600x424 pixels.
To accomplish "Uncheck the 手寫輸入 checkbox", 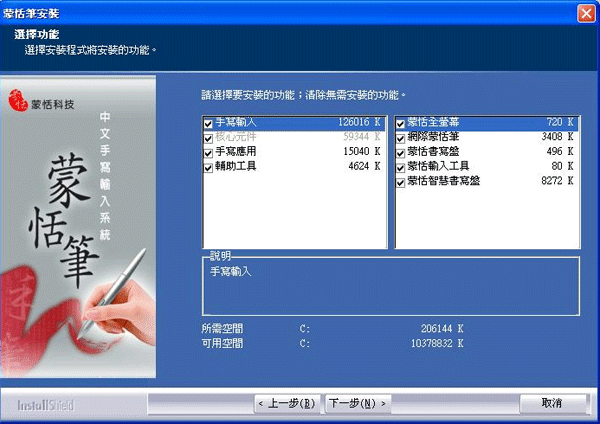I will (x=208, y=124).
